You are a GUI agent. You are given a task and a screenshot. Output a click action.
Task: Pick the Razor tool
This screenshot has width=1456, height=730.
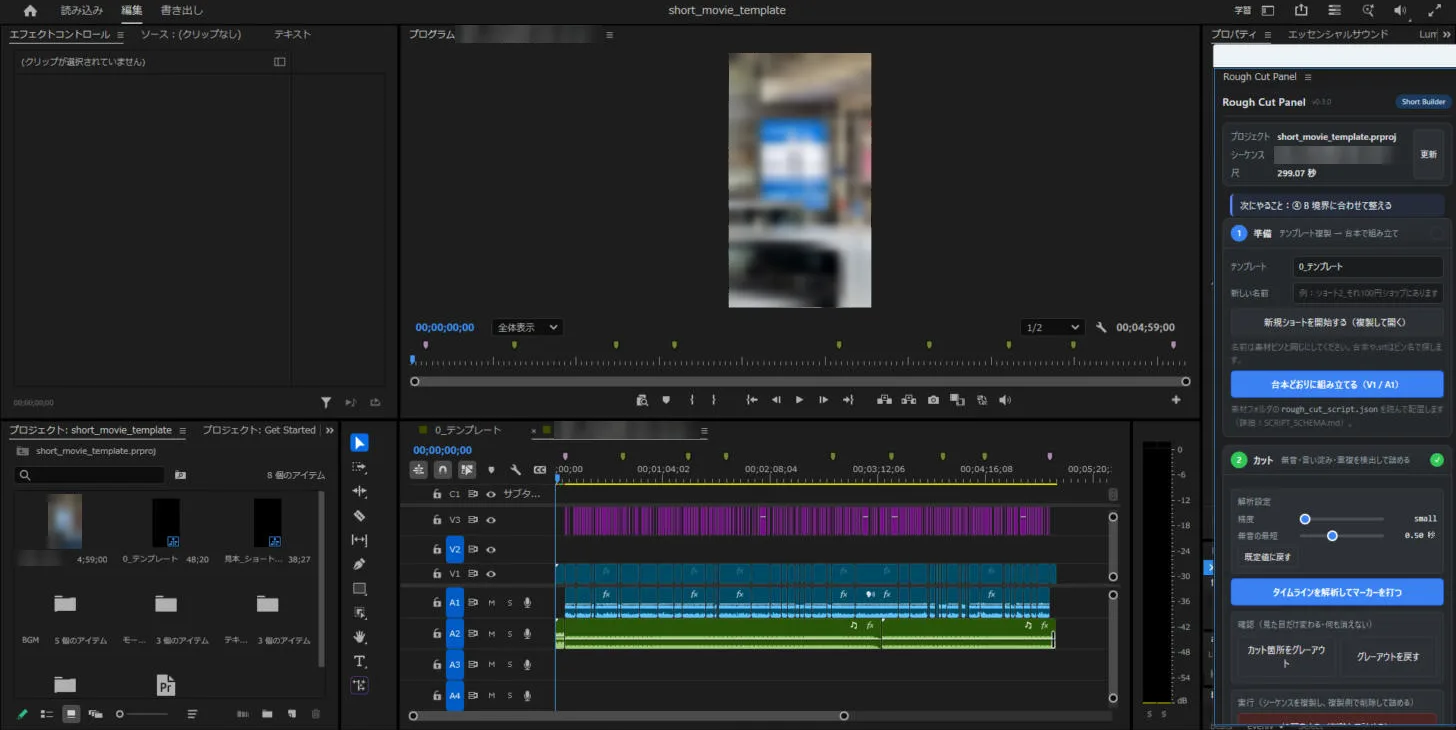[x=360, y=516]
